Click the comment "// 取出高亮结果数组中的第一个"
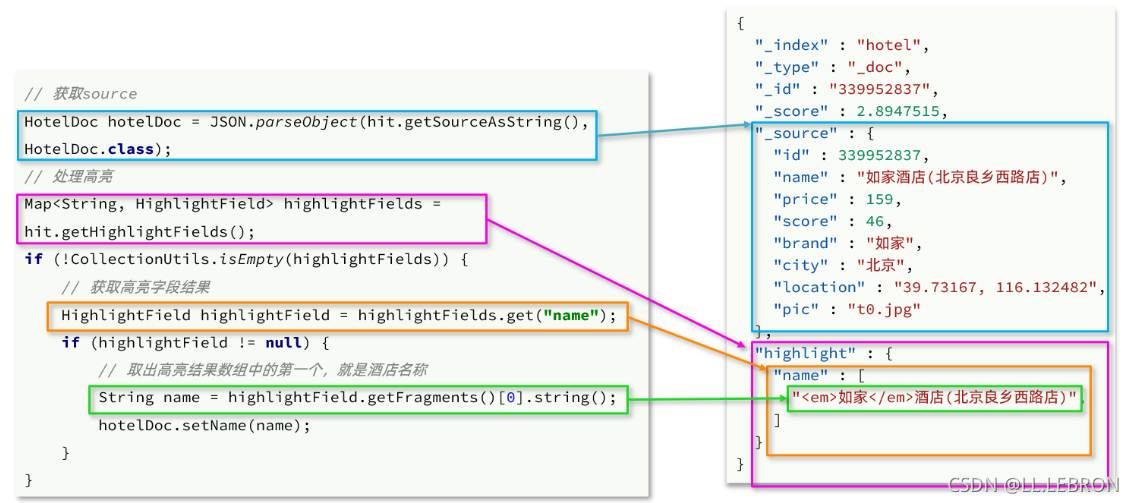Screen dimensions: 1134x503 tap(262, 370)
